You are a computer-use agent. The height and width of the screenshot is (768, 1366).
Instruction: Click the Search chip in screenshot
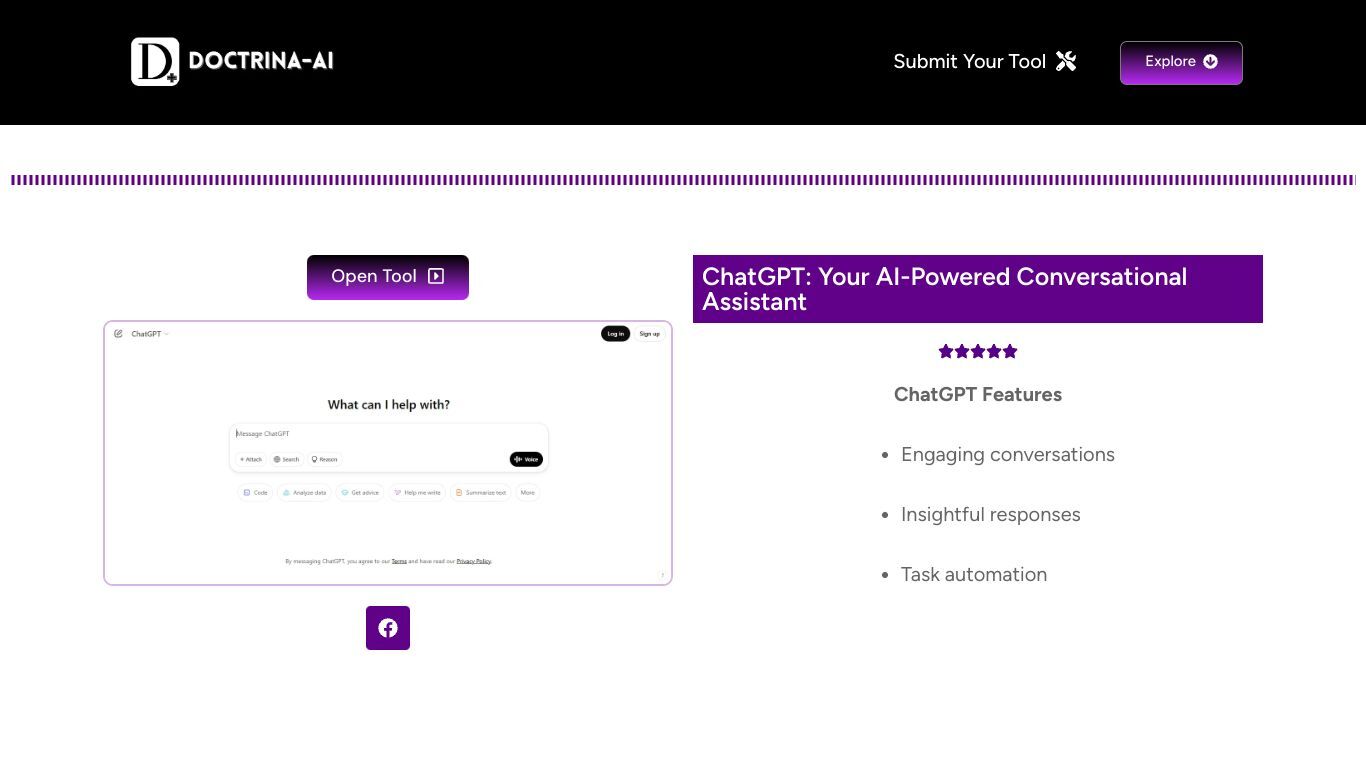tap(287, 460)
